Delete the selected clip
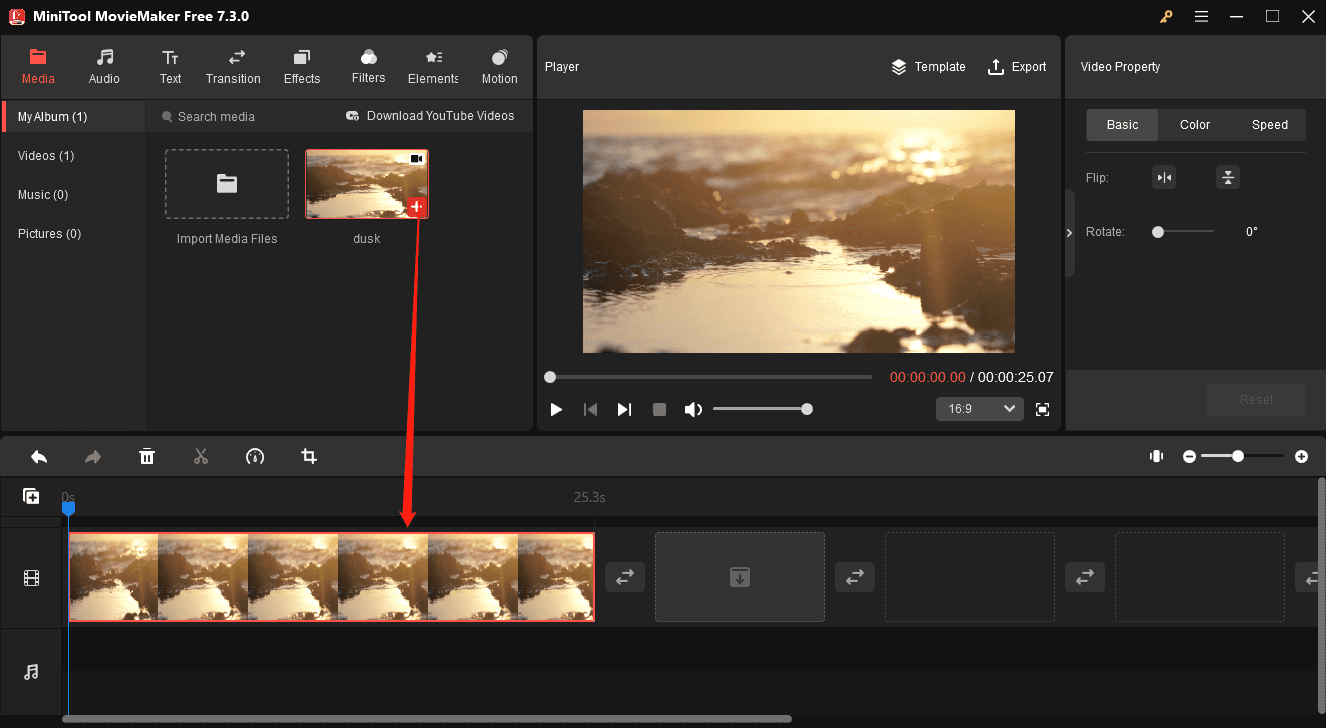Image resolution: width=1326 pixels, height=728 pixels. [x=147, y=456]
